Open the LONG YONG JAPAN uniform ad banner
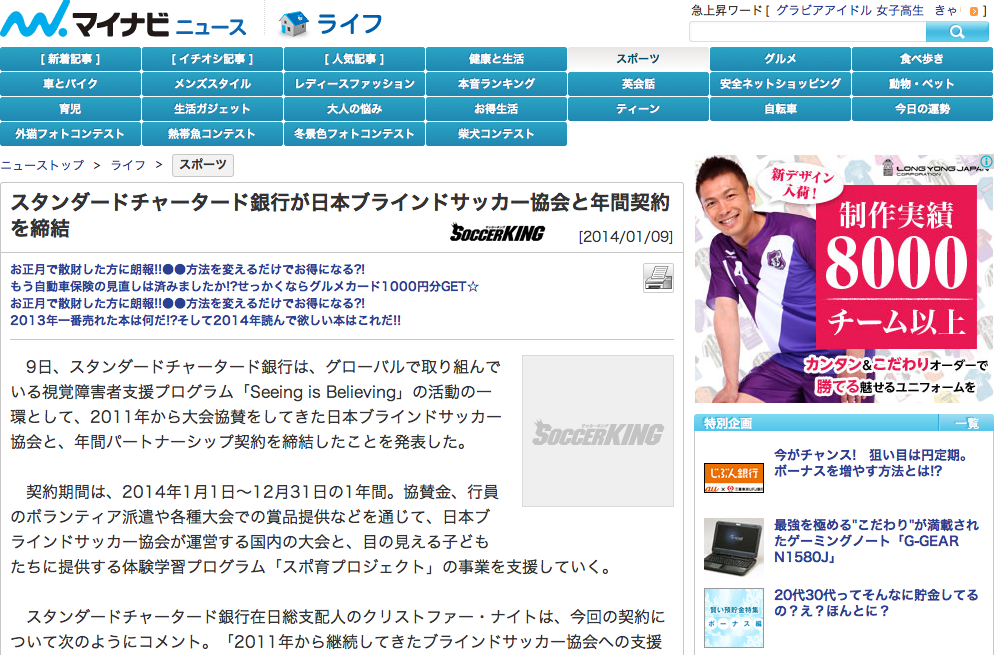This screenshot has width=995, height=655. coord(843,279)
